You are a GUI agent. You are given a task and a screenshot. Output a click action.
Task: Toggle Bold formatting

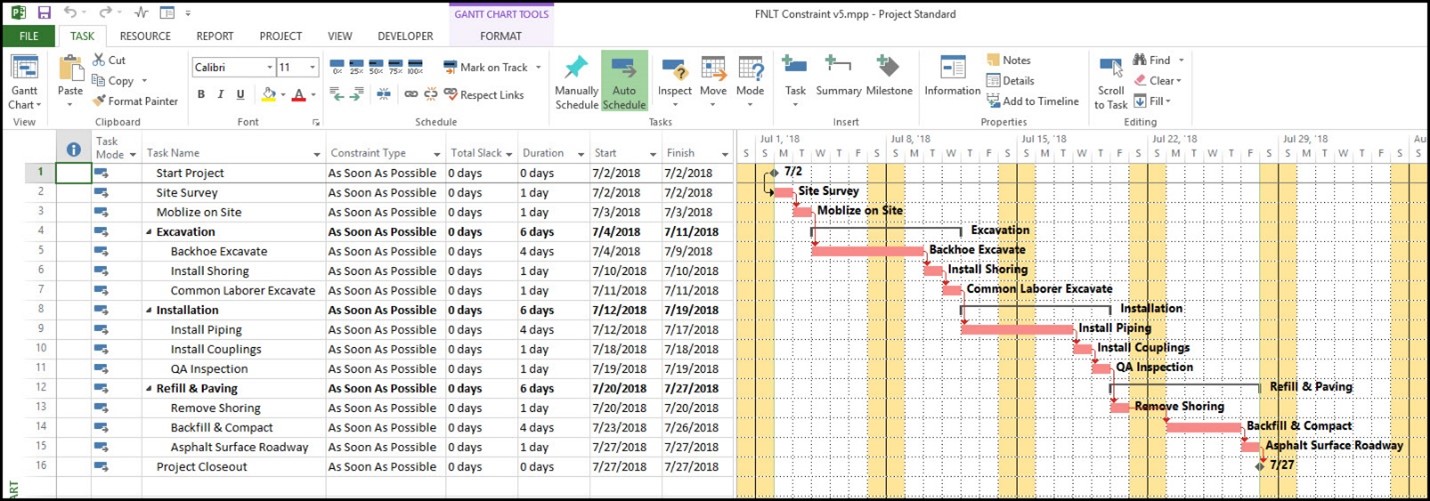(201, 94)
